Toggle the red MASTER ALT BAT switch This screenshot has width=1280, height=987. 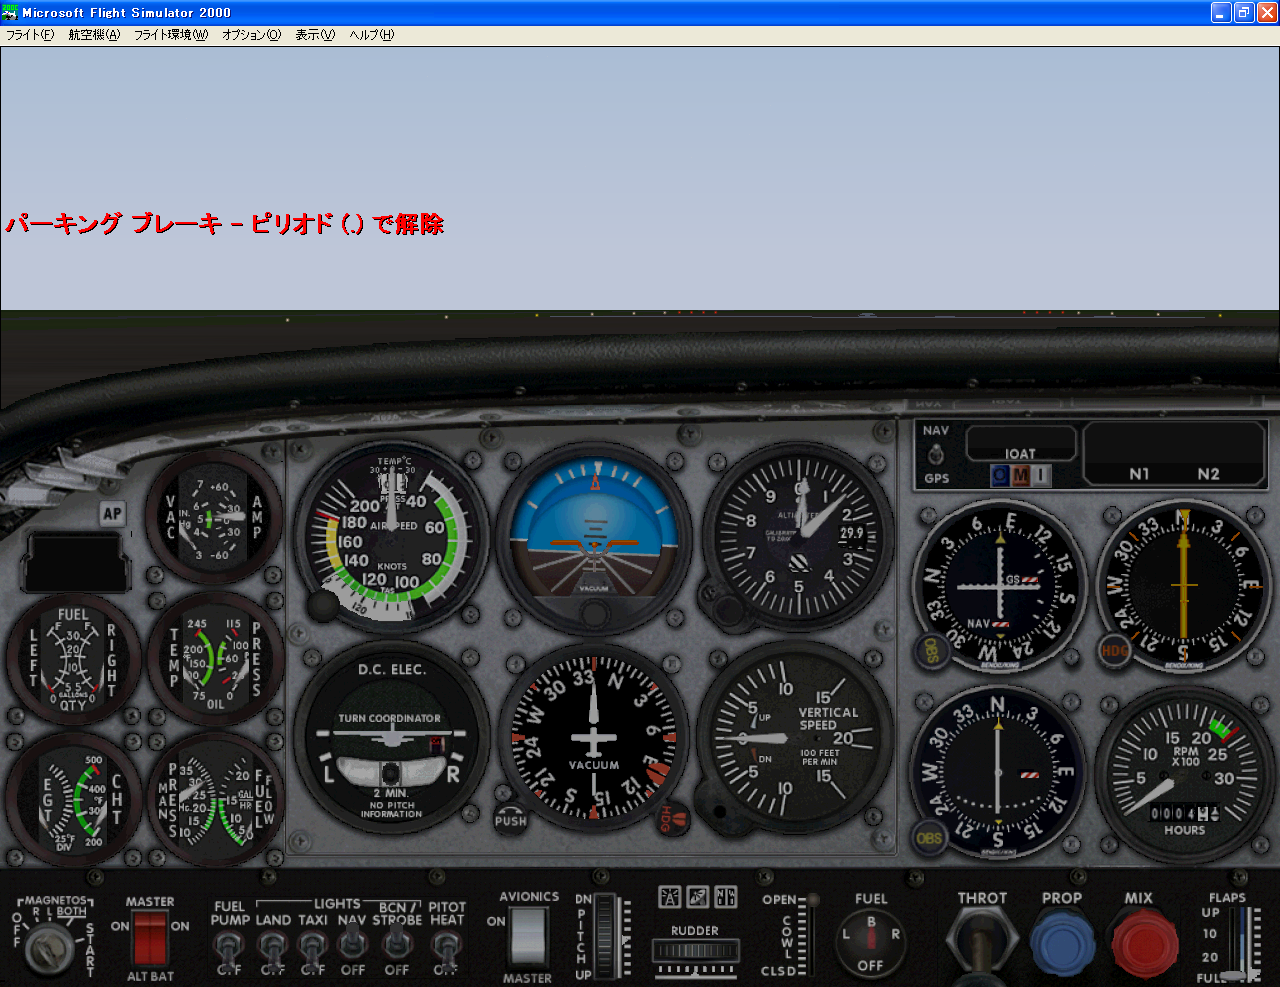[150, 938]
